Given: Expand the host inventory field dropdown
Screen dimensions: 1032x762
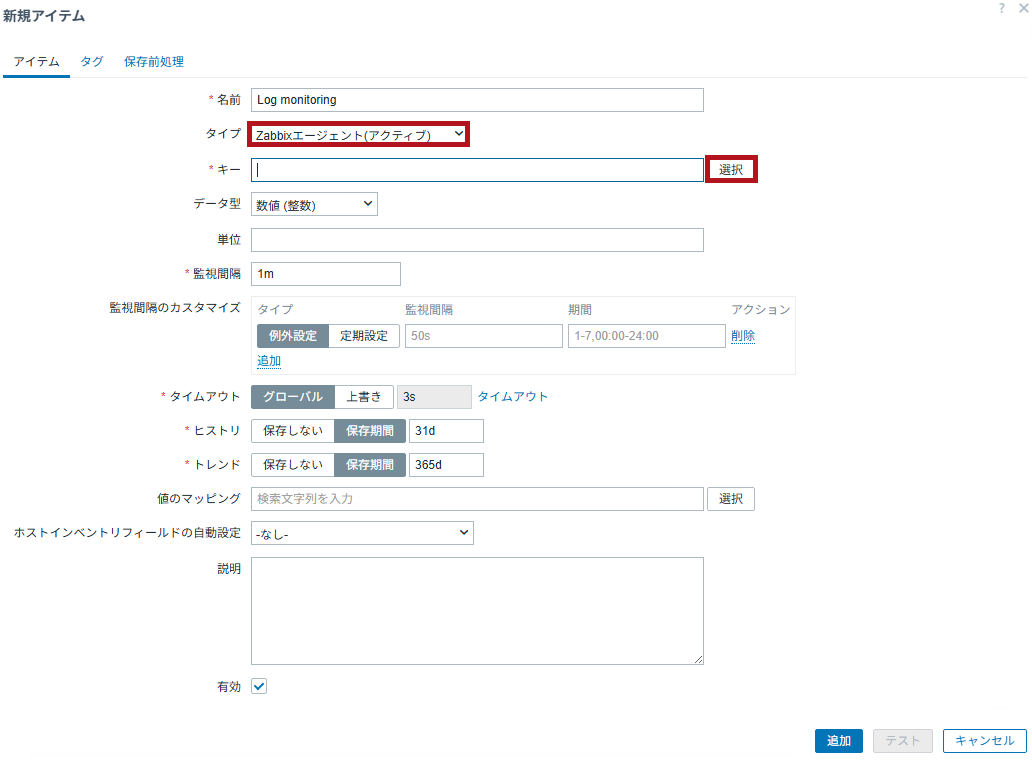Looking at the screenshot, I should (x=362, y=534).
